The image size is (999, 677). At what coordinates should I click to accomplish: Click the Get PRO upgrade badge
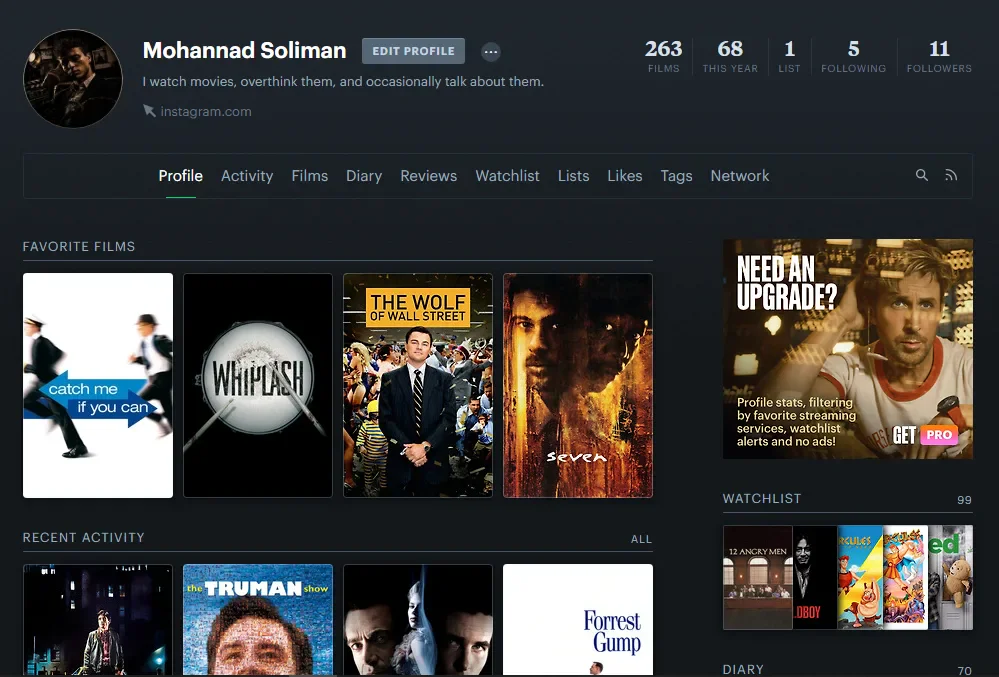925,435
